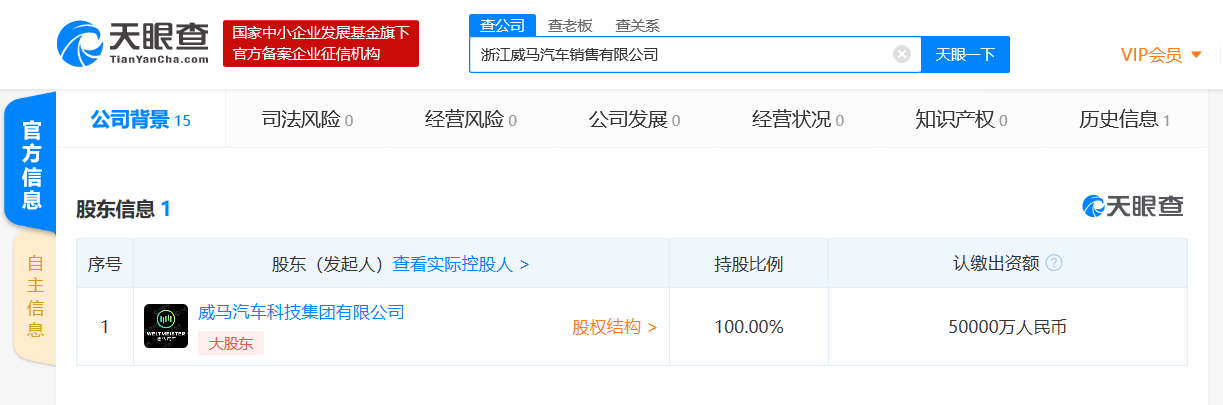Switch to the 查公司 search tab

coord(503,25)
